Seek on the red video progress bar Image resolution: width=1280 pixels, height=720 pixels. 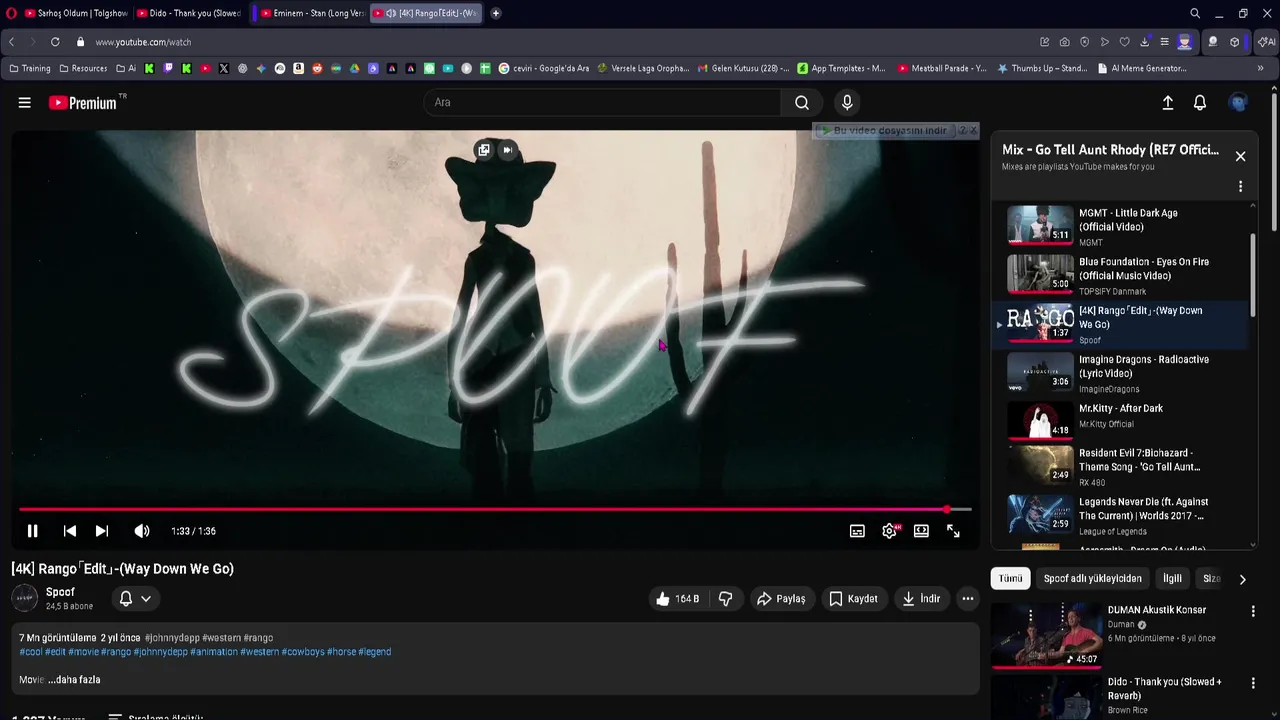495,509
